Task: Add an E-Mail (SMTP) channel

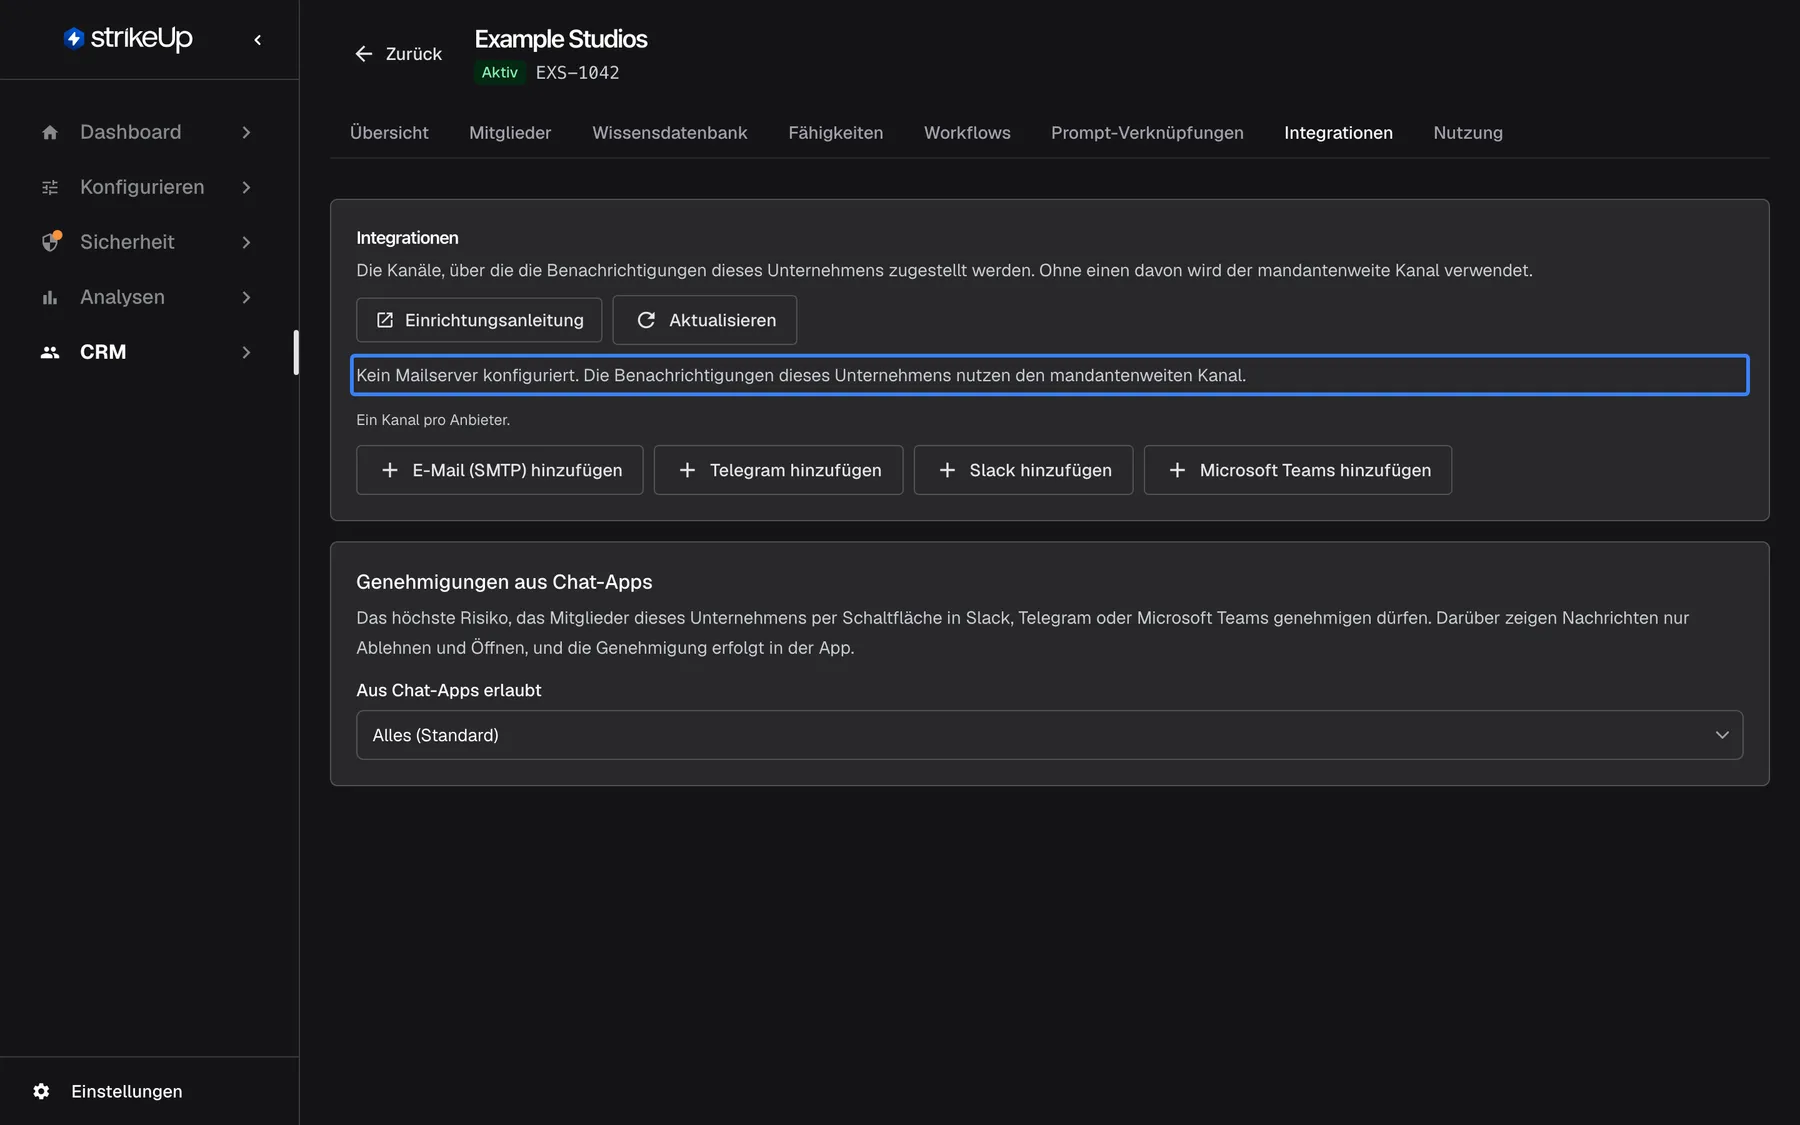Action: click(x=500, y=470)
